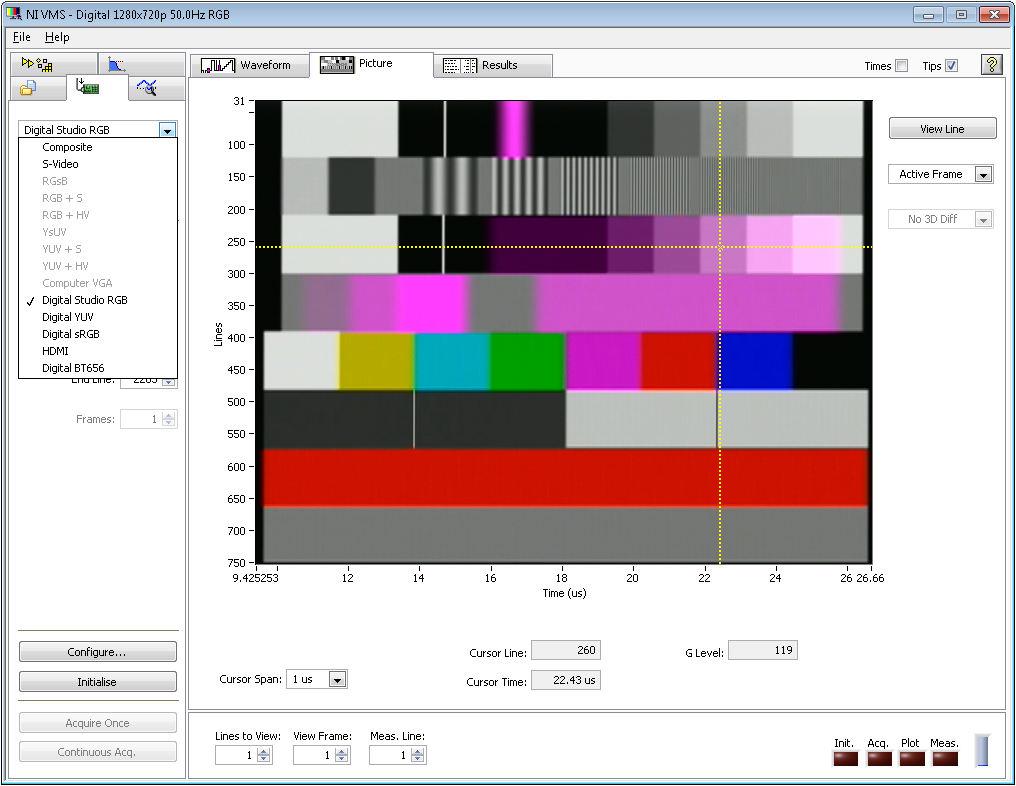The width and height of the screenshot is (1016, 786).
Task: Click the folder files tab icon
Action: (x=28, y=88)
